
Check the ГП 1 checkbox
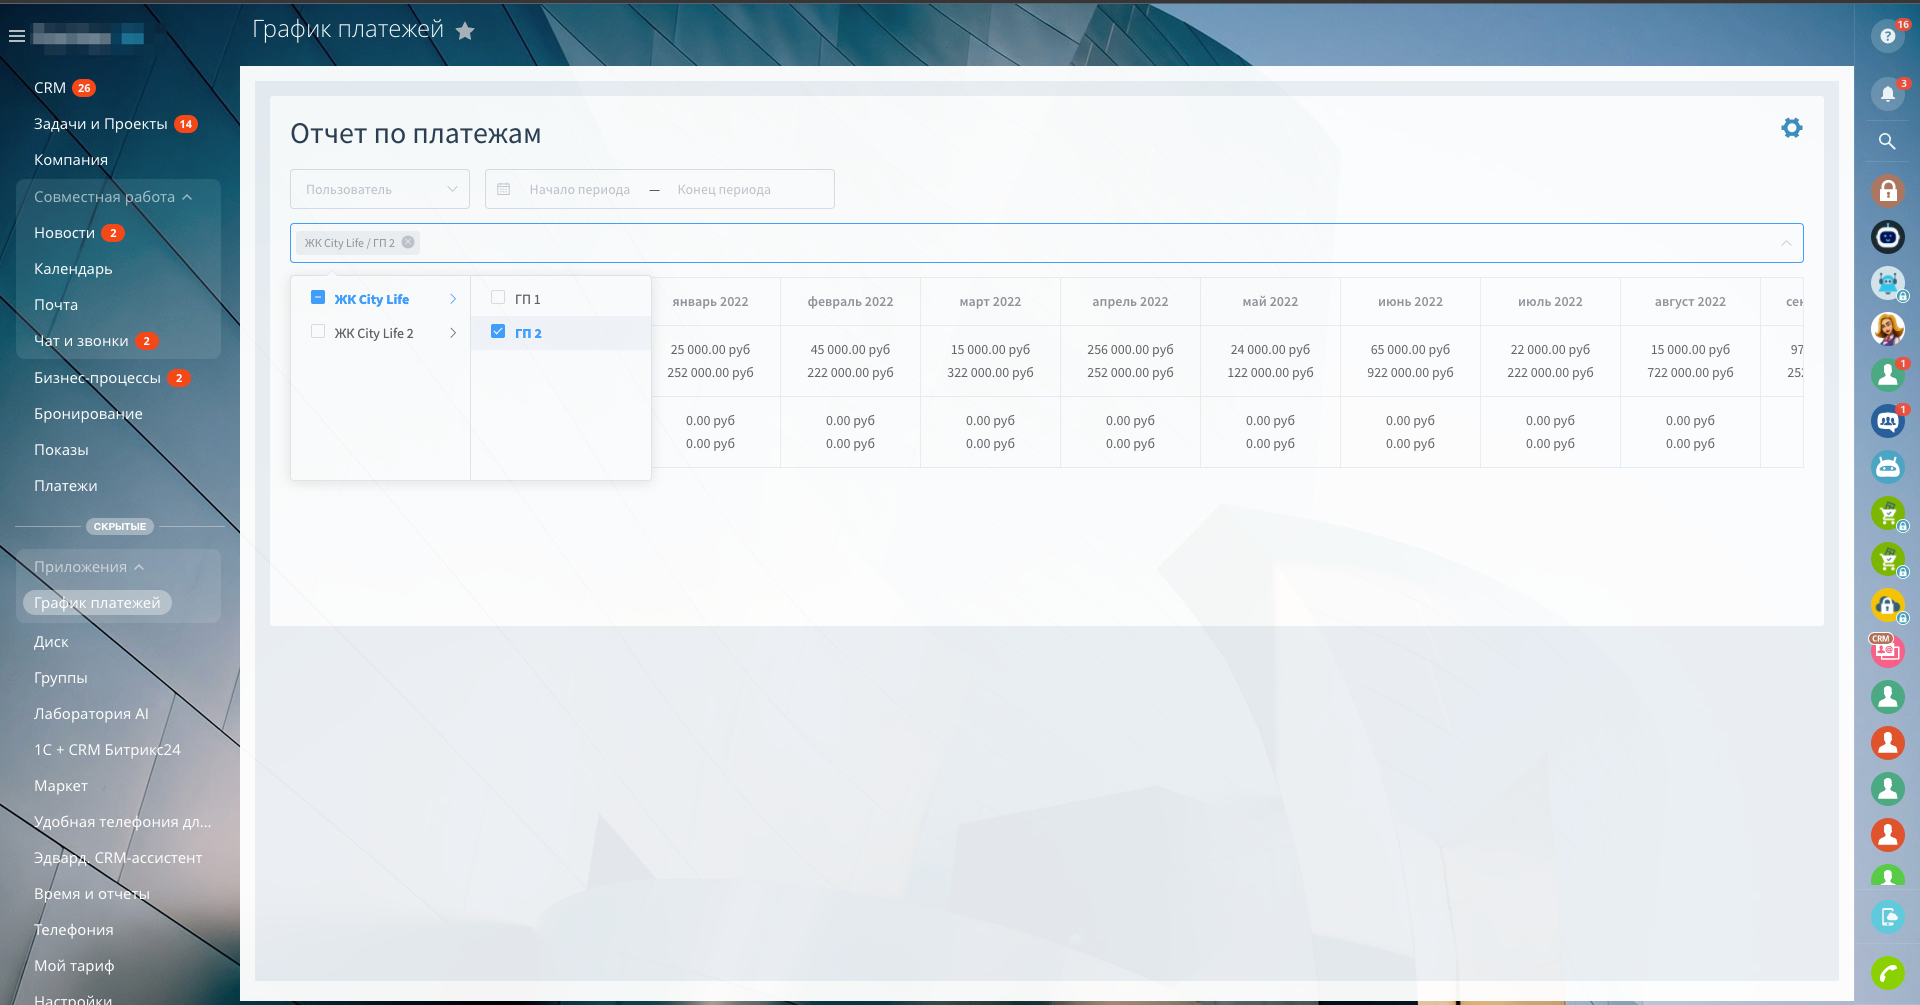(x=498, y=297)
